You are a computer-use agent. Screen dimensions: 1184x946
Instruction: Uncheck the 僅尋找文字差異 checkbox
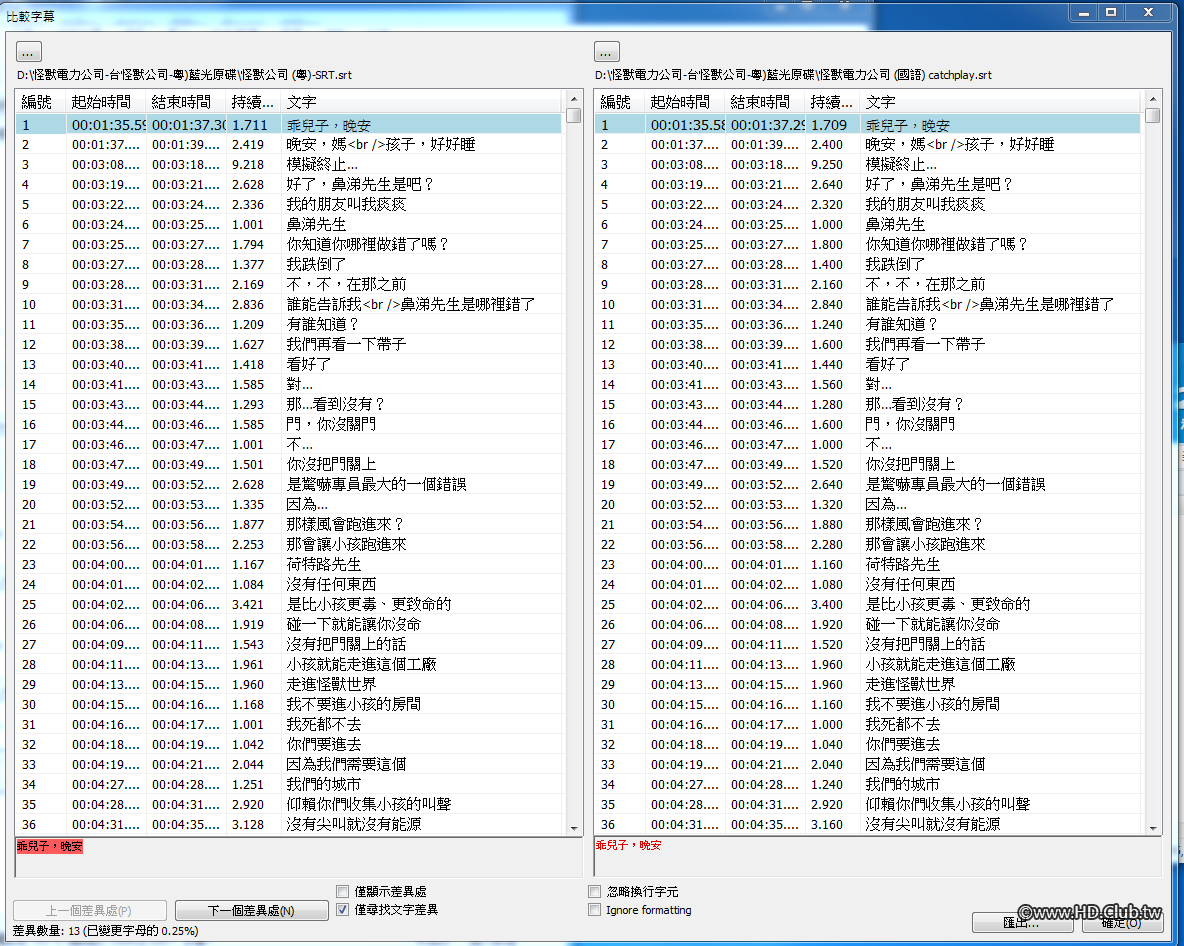(x=343, y=910)
